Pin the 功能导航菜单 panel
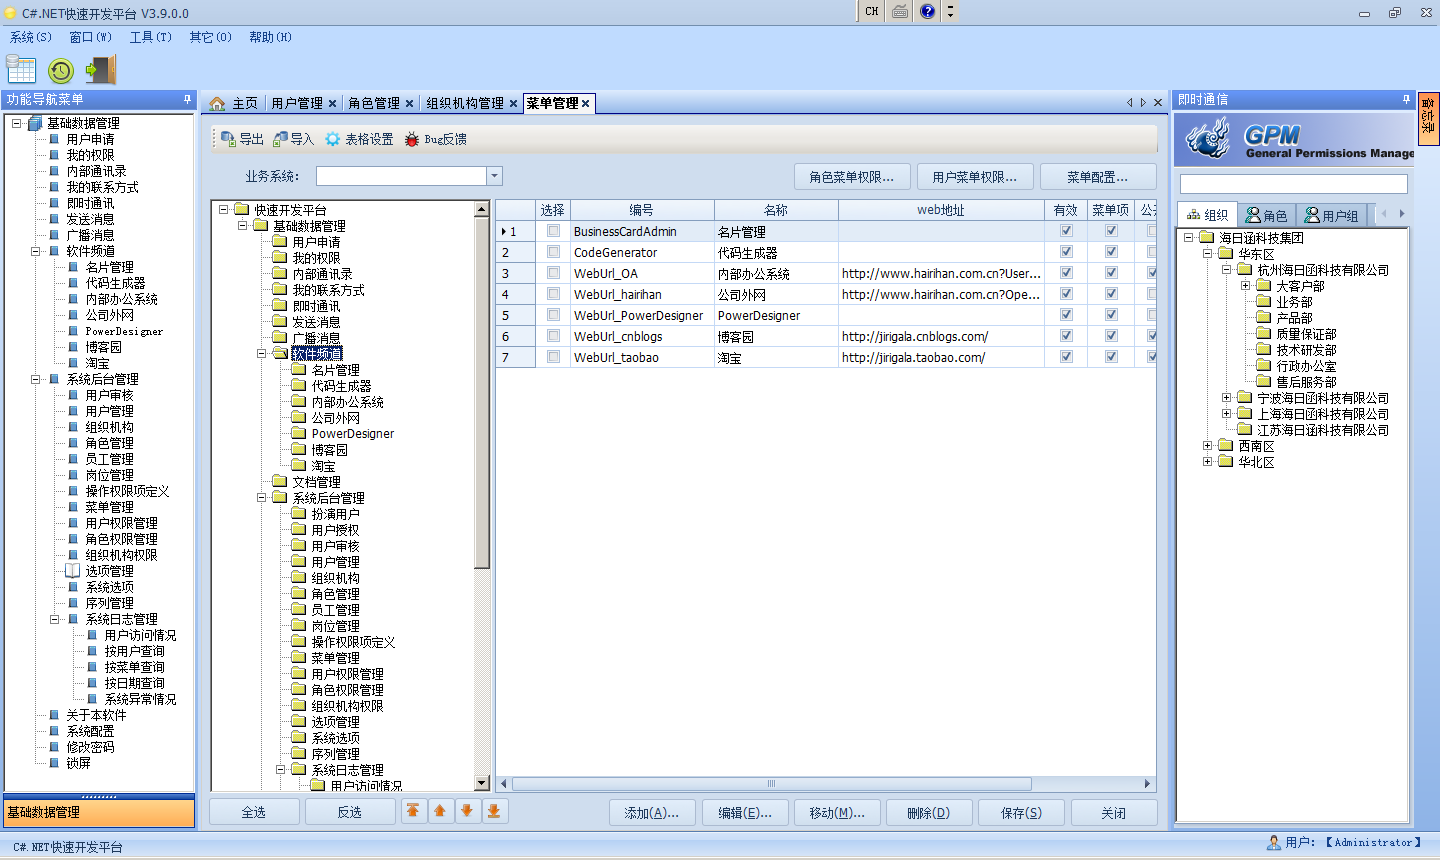Image resolution: width=1440 pixels, height=860 pixels. pos(187,99)
